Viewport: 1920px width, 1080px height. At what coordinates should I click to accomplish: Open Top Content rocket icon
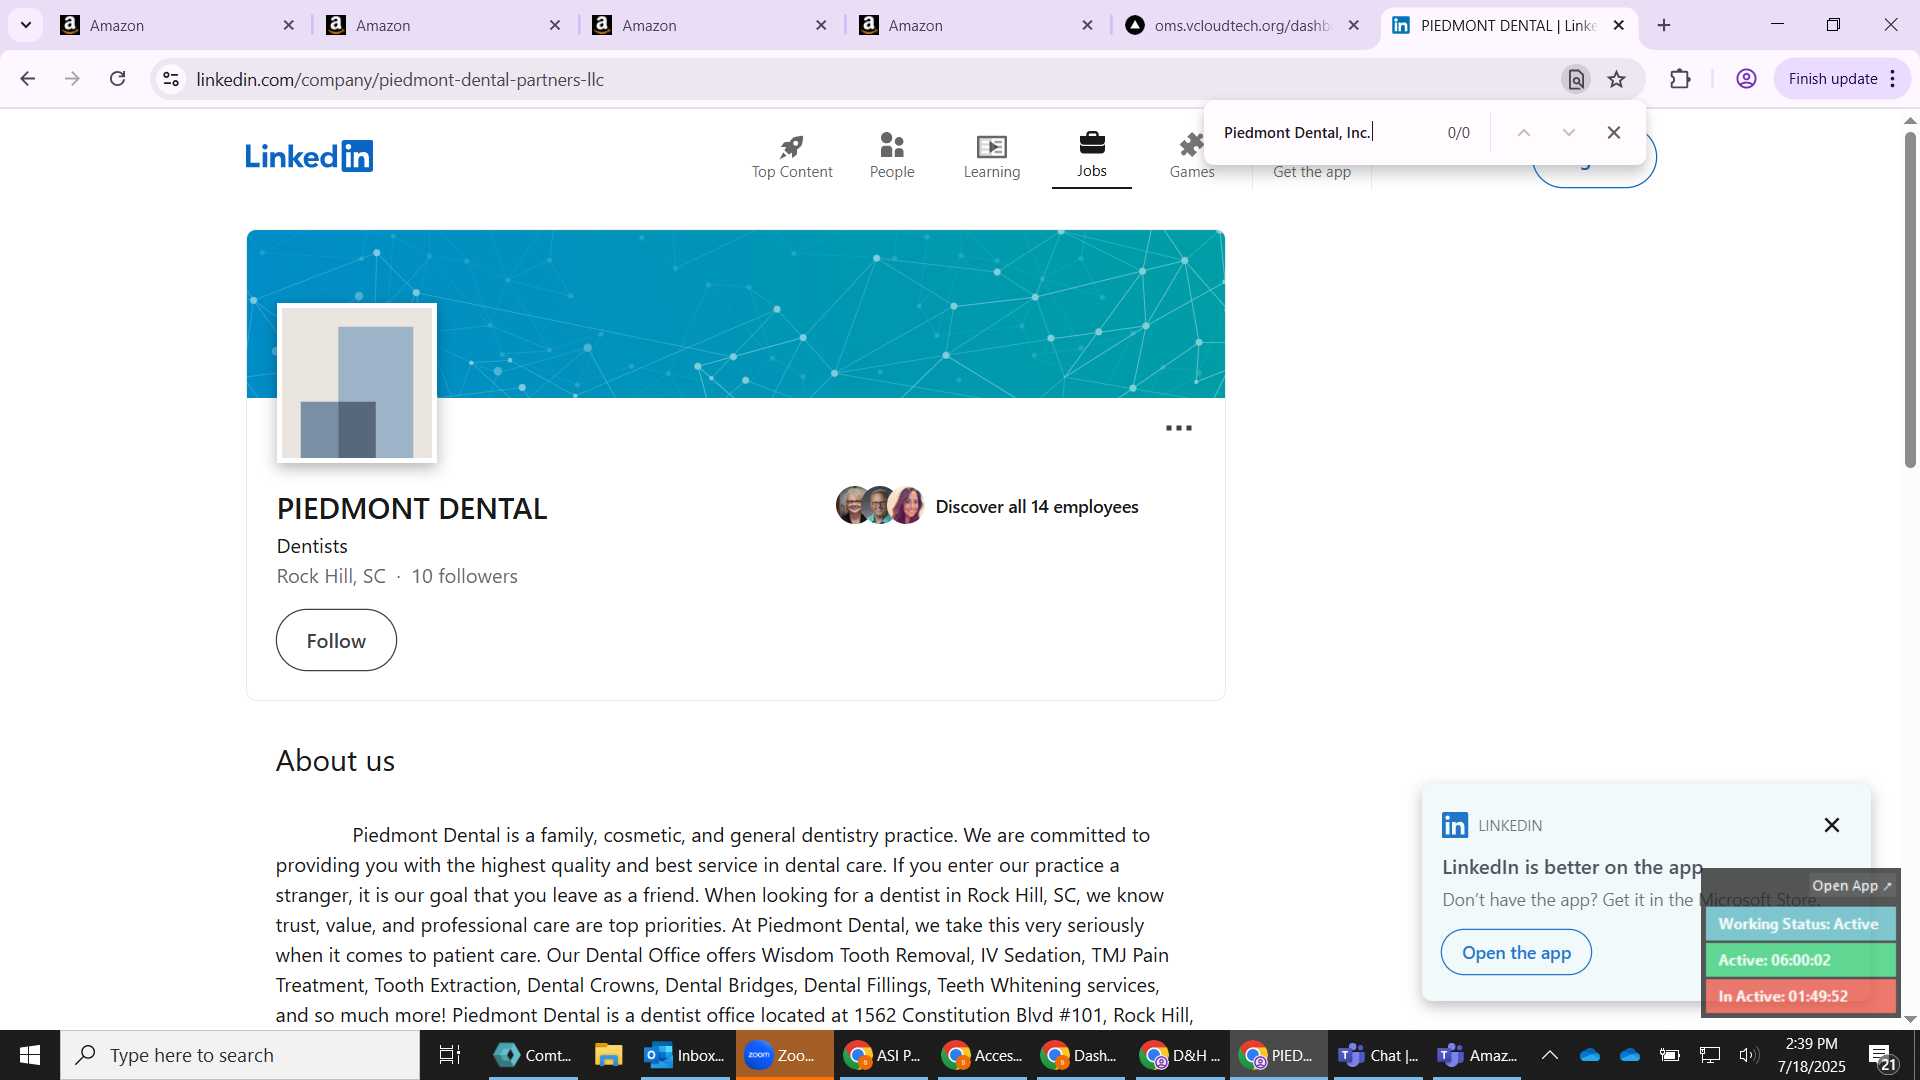(x=792, y=157)
